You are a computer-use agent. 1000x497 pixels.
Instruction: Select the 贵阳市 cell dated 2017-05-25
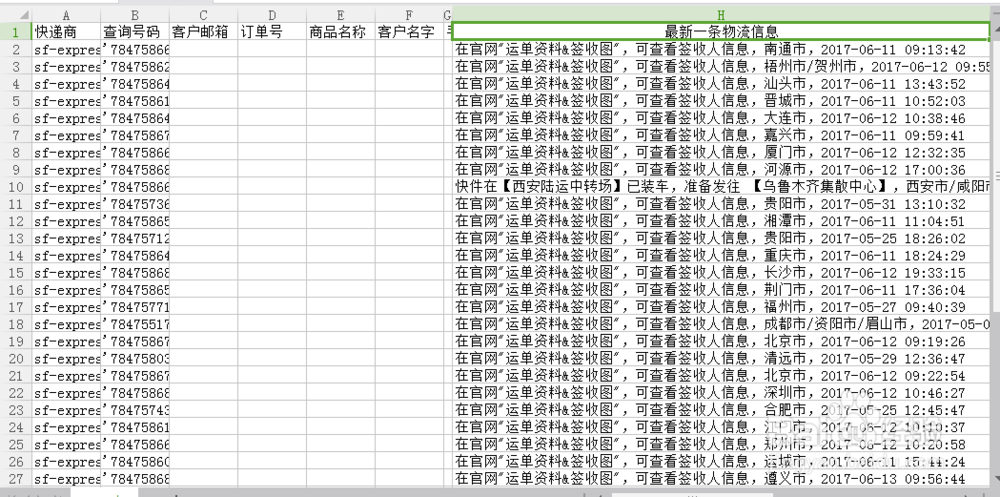click(x=721, y=239)
